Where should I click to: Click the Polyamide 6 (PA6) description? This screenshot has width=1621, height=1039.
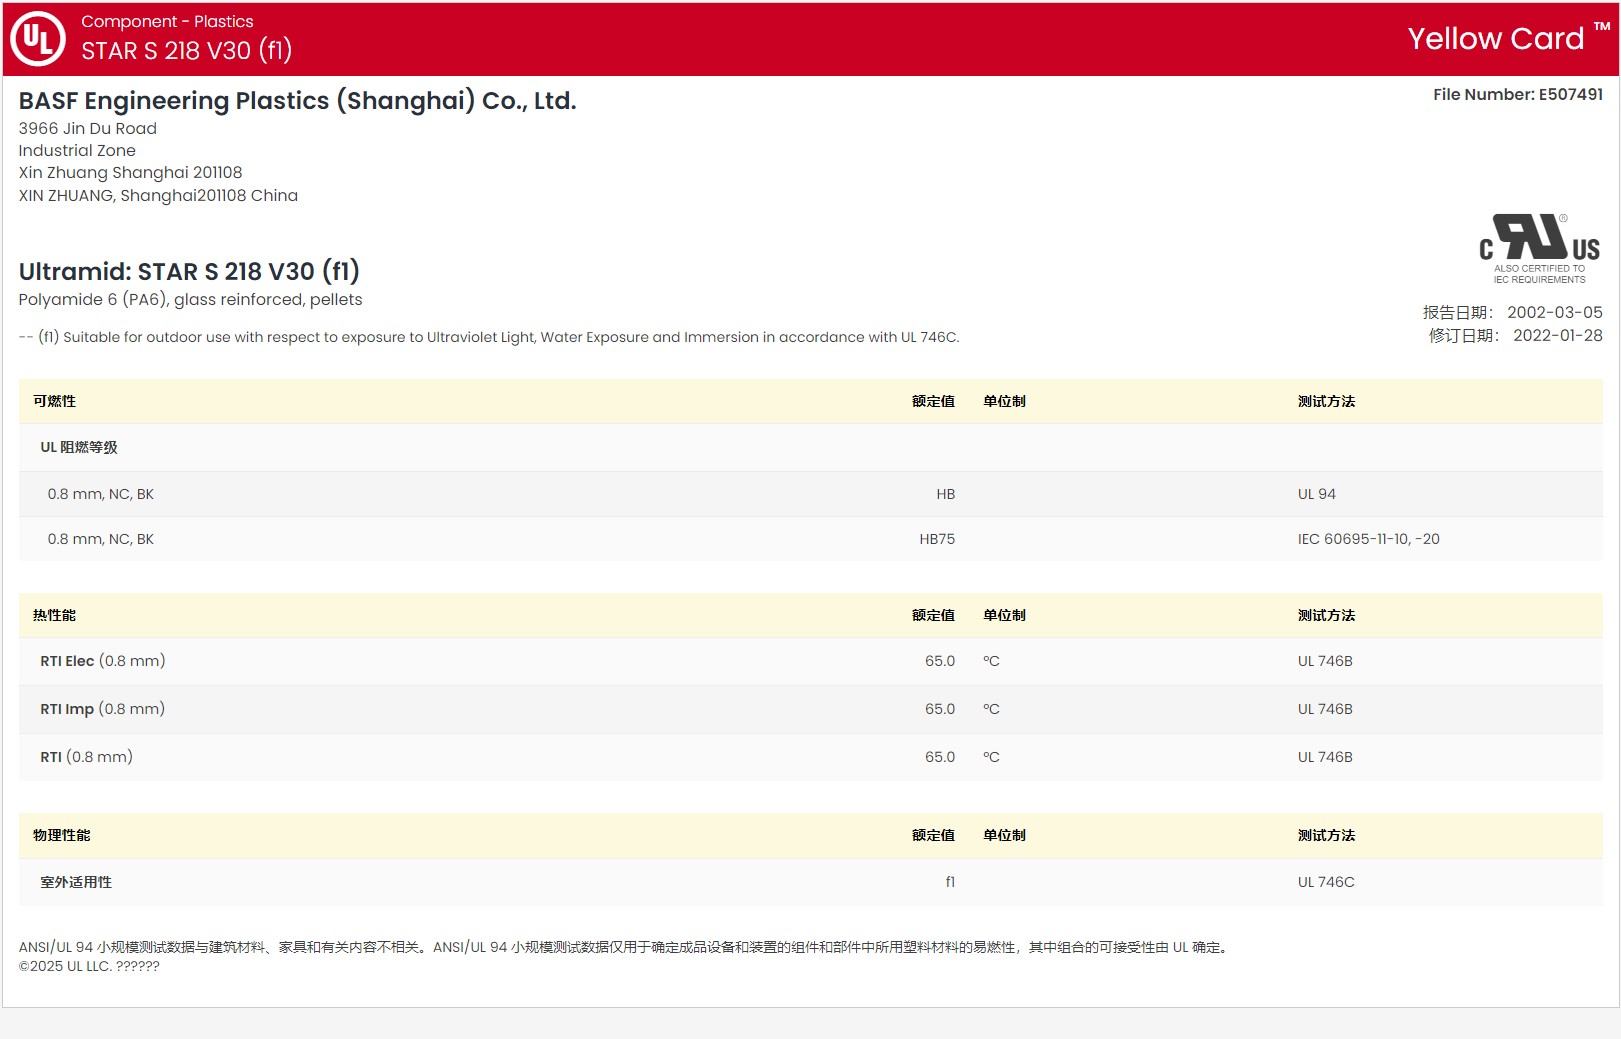click(190, 299)
